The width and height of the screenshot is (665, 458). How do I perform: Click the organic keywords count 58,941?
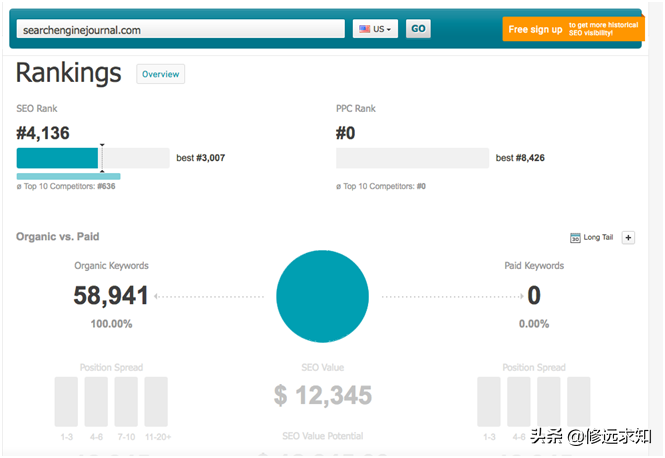[111, 296]
